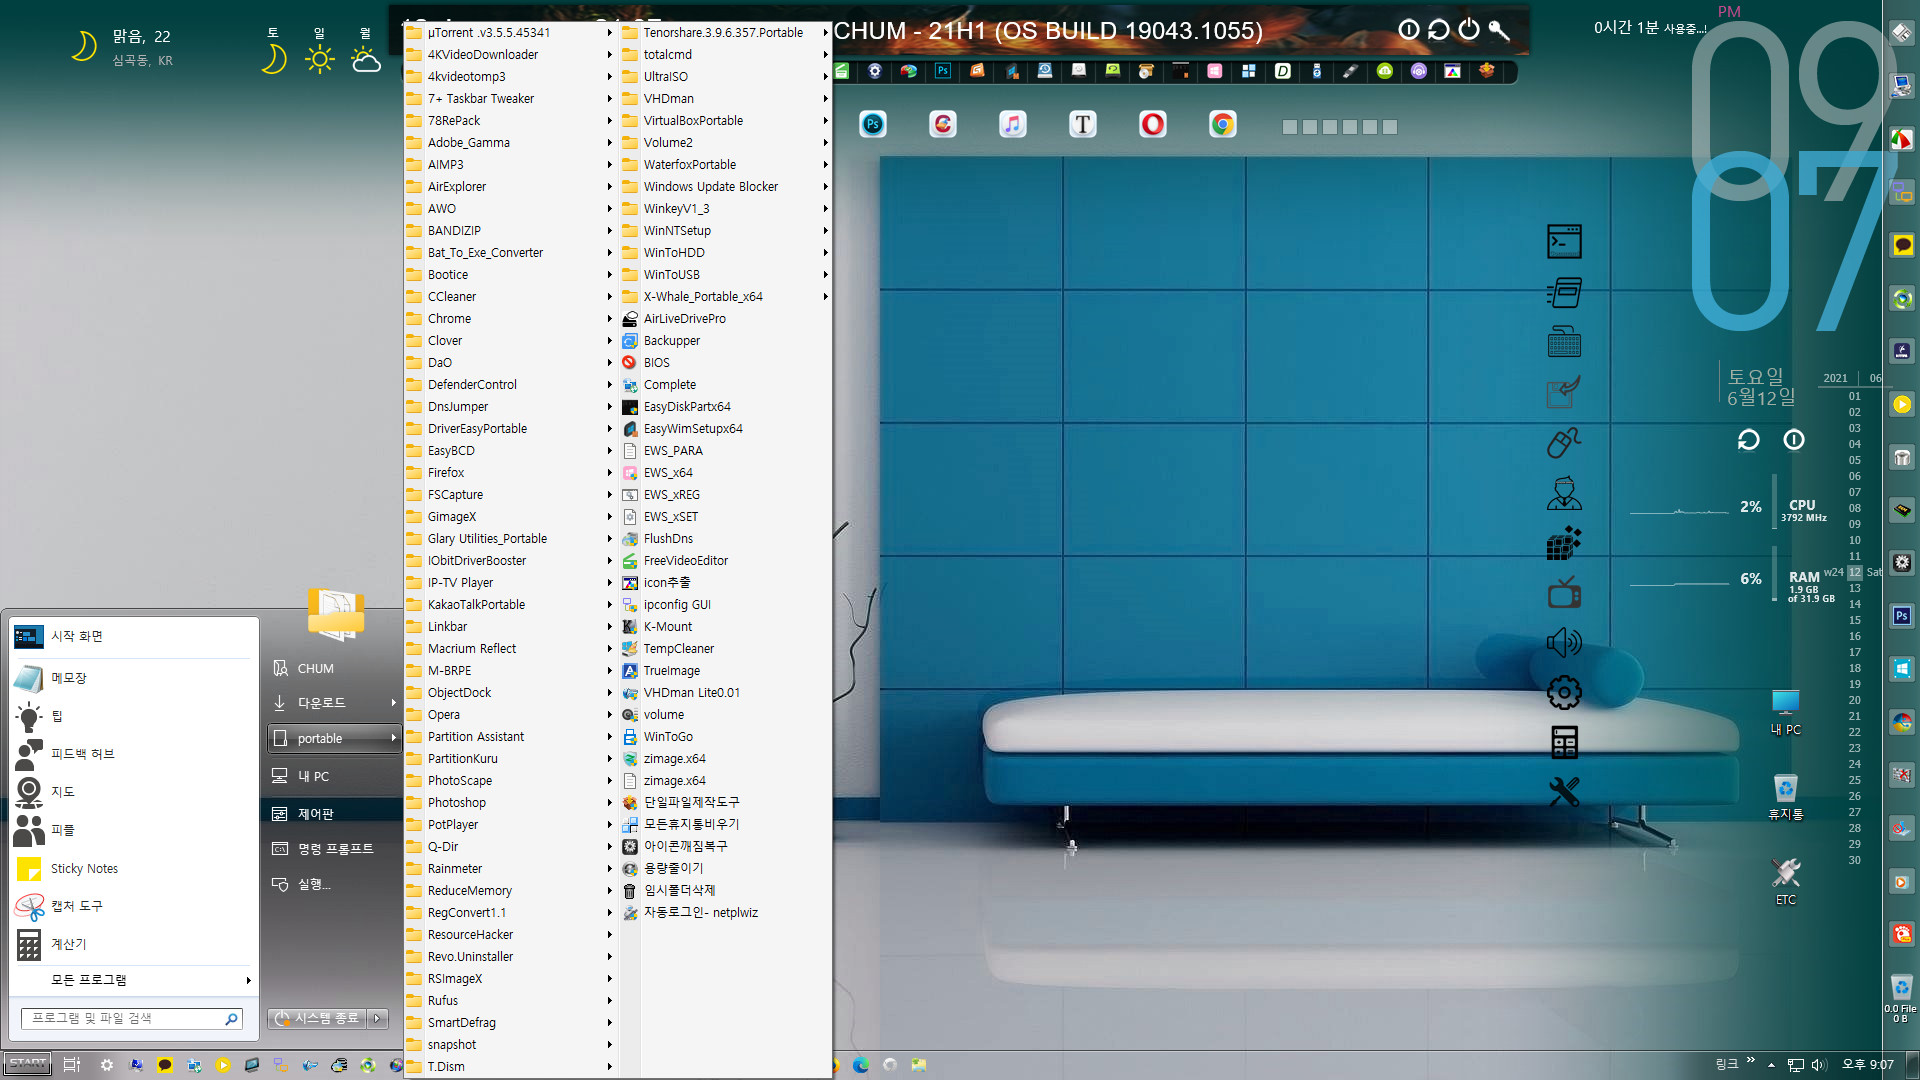This screenshot has width=1920, height=1080.
Task: Open 계산기 from start menu
Action: [x=132, y=944]
